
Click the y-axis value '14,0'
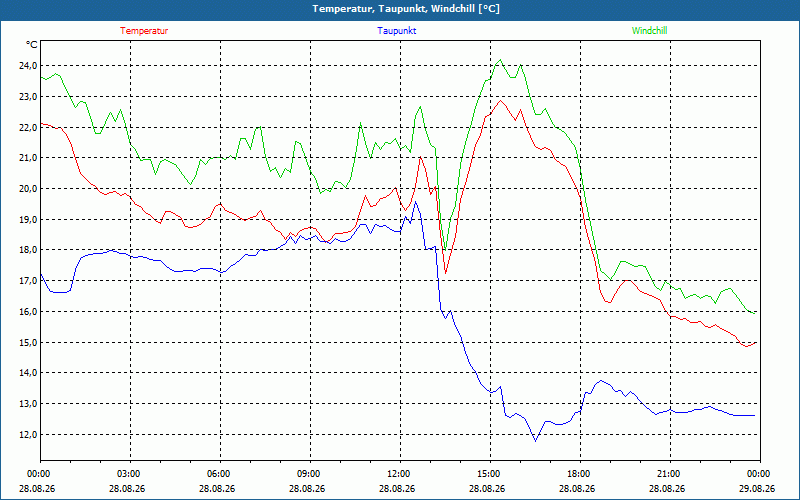pyautogui.click(x=28, y=373)
